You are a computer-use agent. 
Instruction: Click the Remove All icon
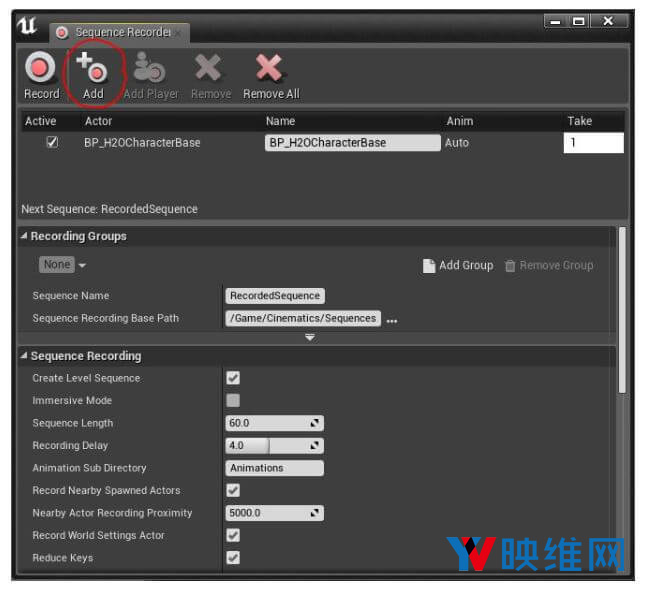coord(270,68)
